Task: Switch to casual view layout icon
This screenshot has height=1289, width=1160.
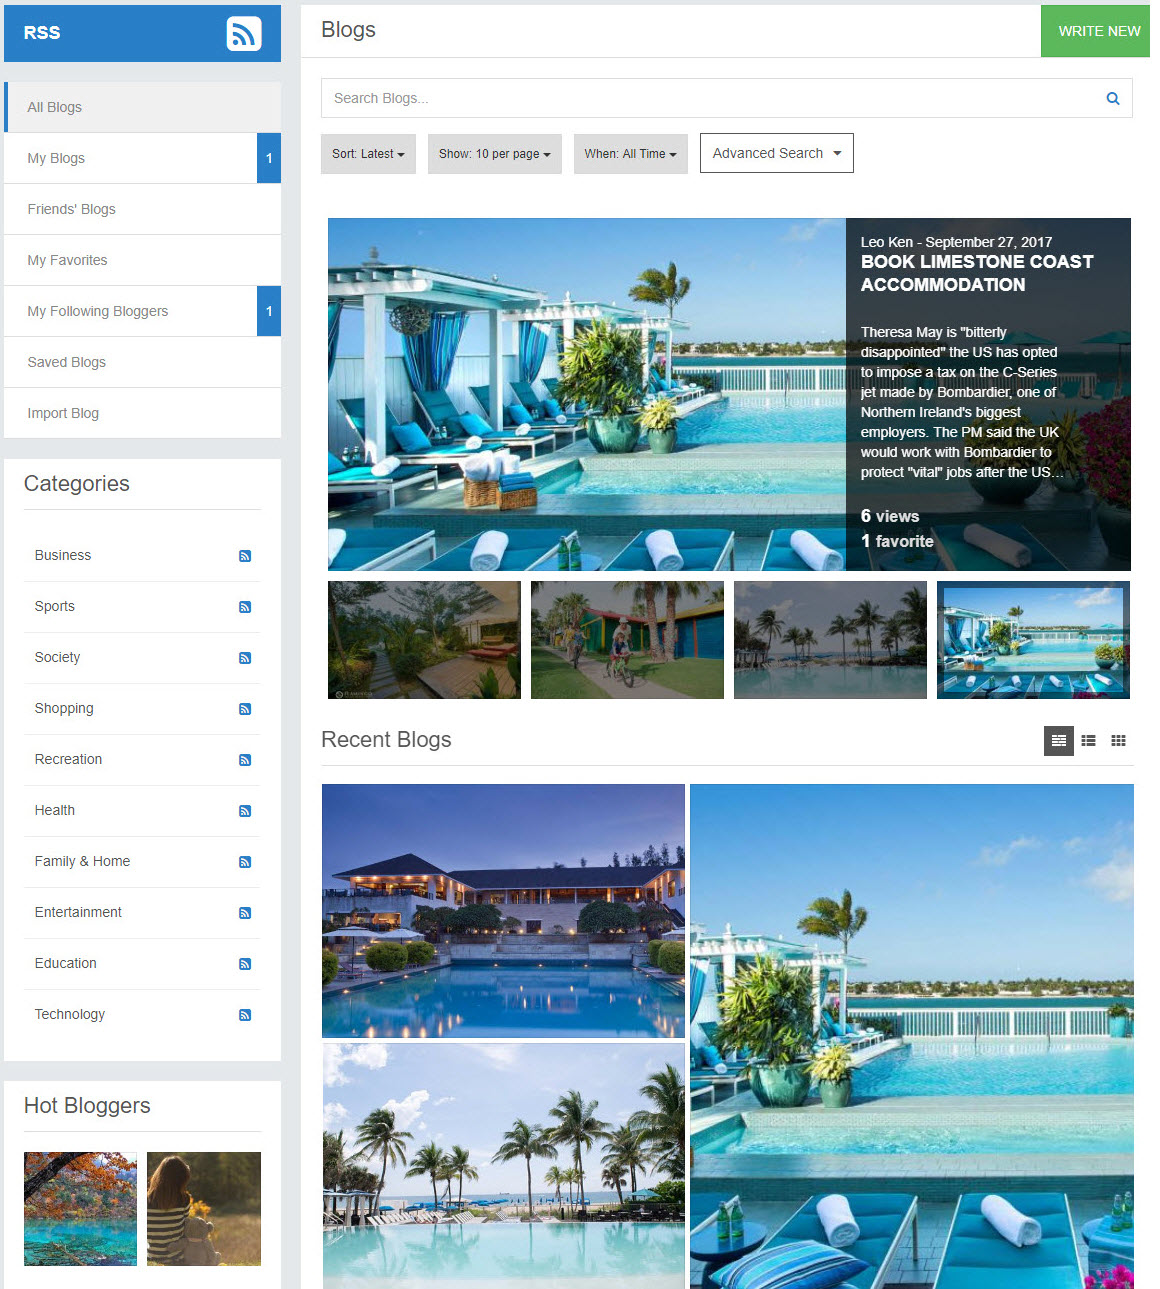Action: [1059, 741]
